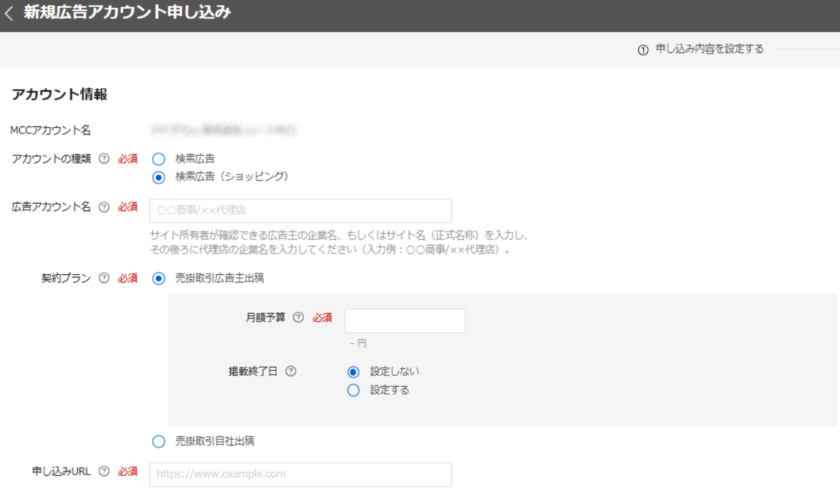Image resolution: width=840 pixels, height=491 pixels.
Task: Select 売掛取引広告主出稿 contract plan
Action: (x=158, y=278)
